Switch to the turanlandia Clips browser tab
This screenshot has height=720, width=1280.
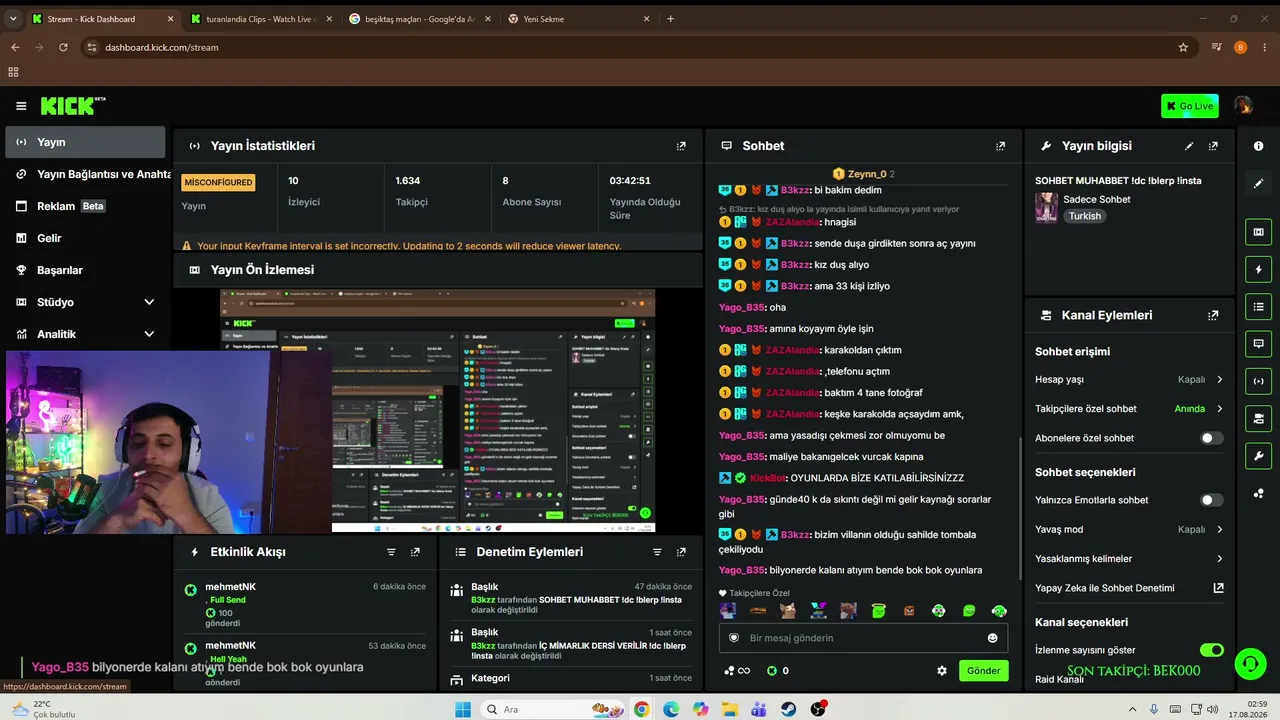pos(261,19)
